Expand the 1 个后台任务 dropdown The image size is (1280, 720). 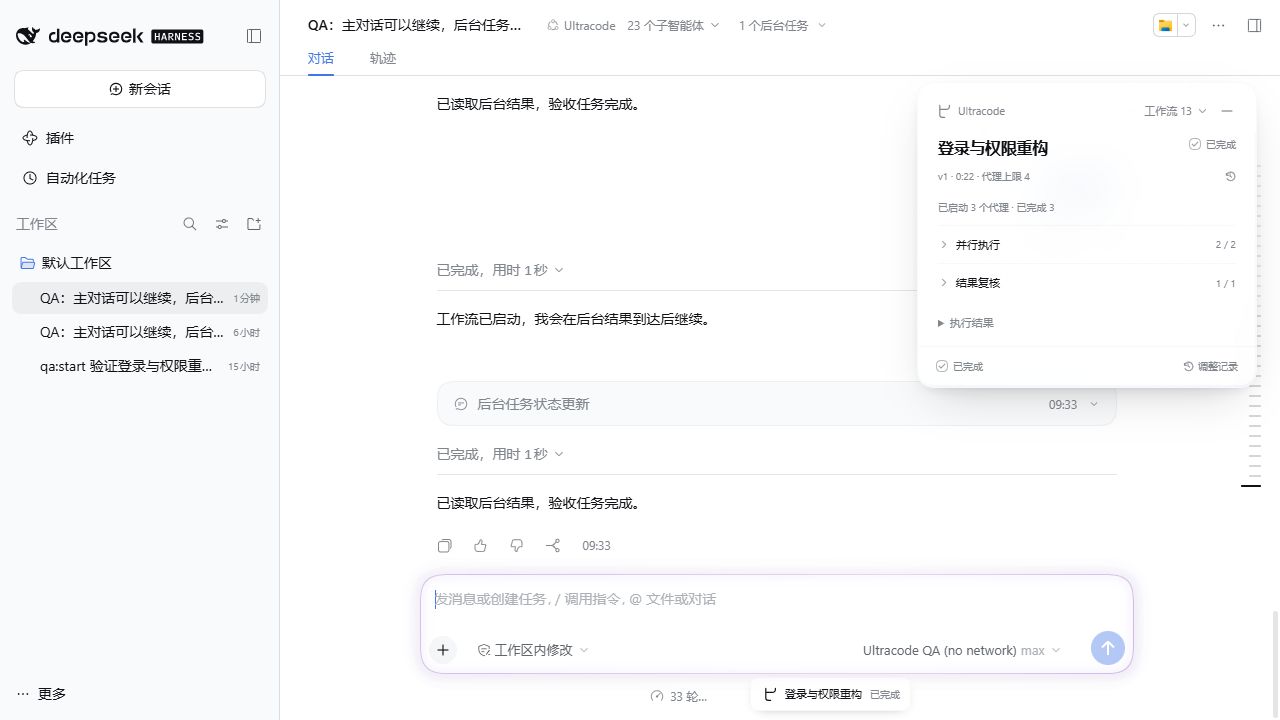click(782, 25)
